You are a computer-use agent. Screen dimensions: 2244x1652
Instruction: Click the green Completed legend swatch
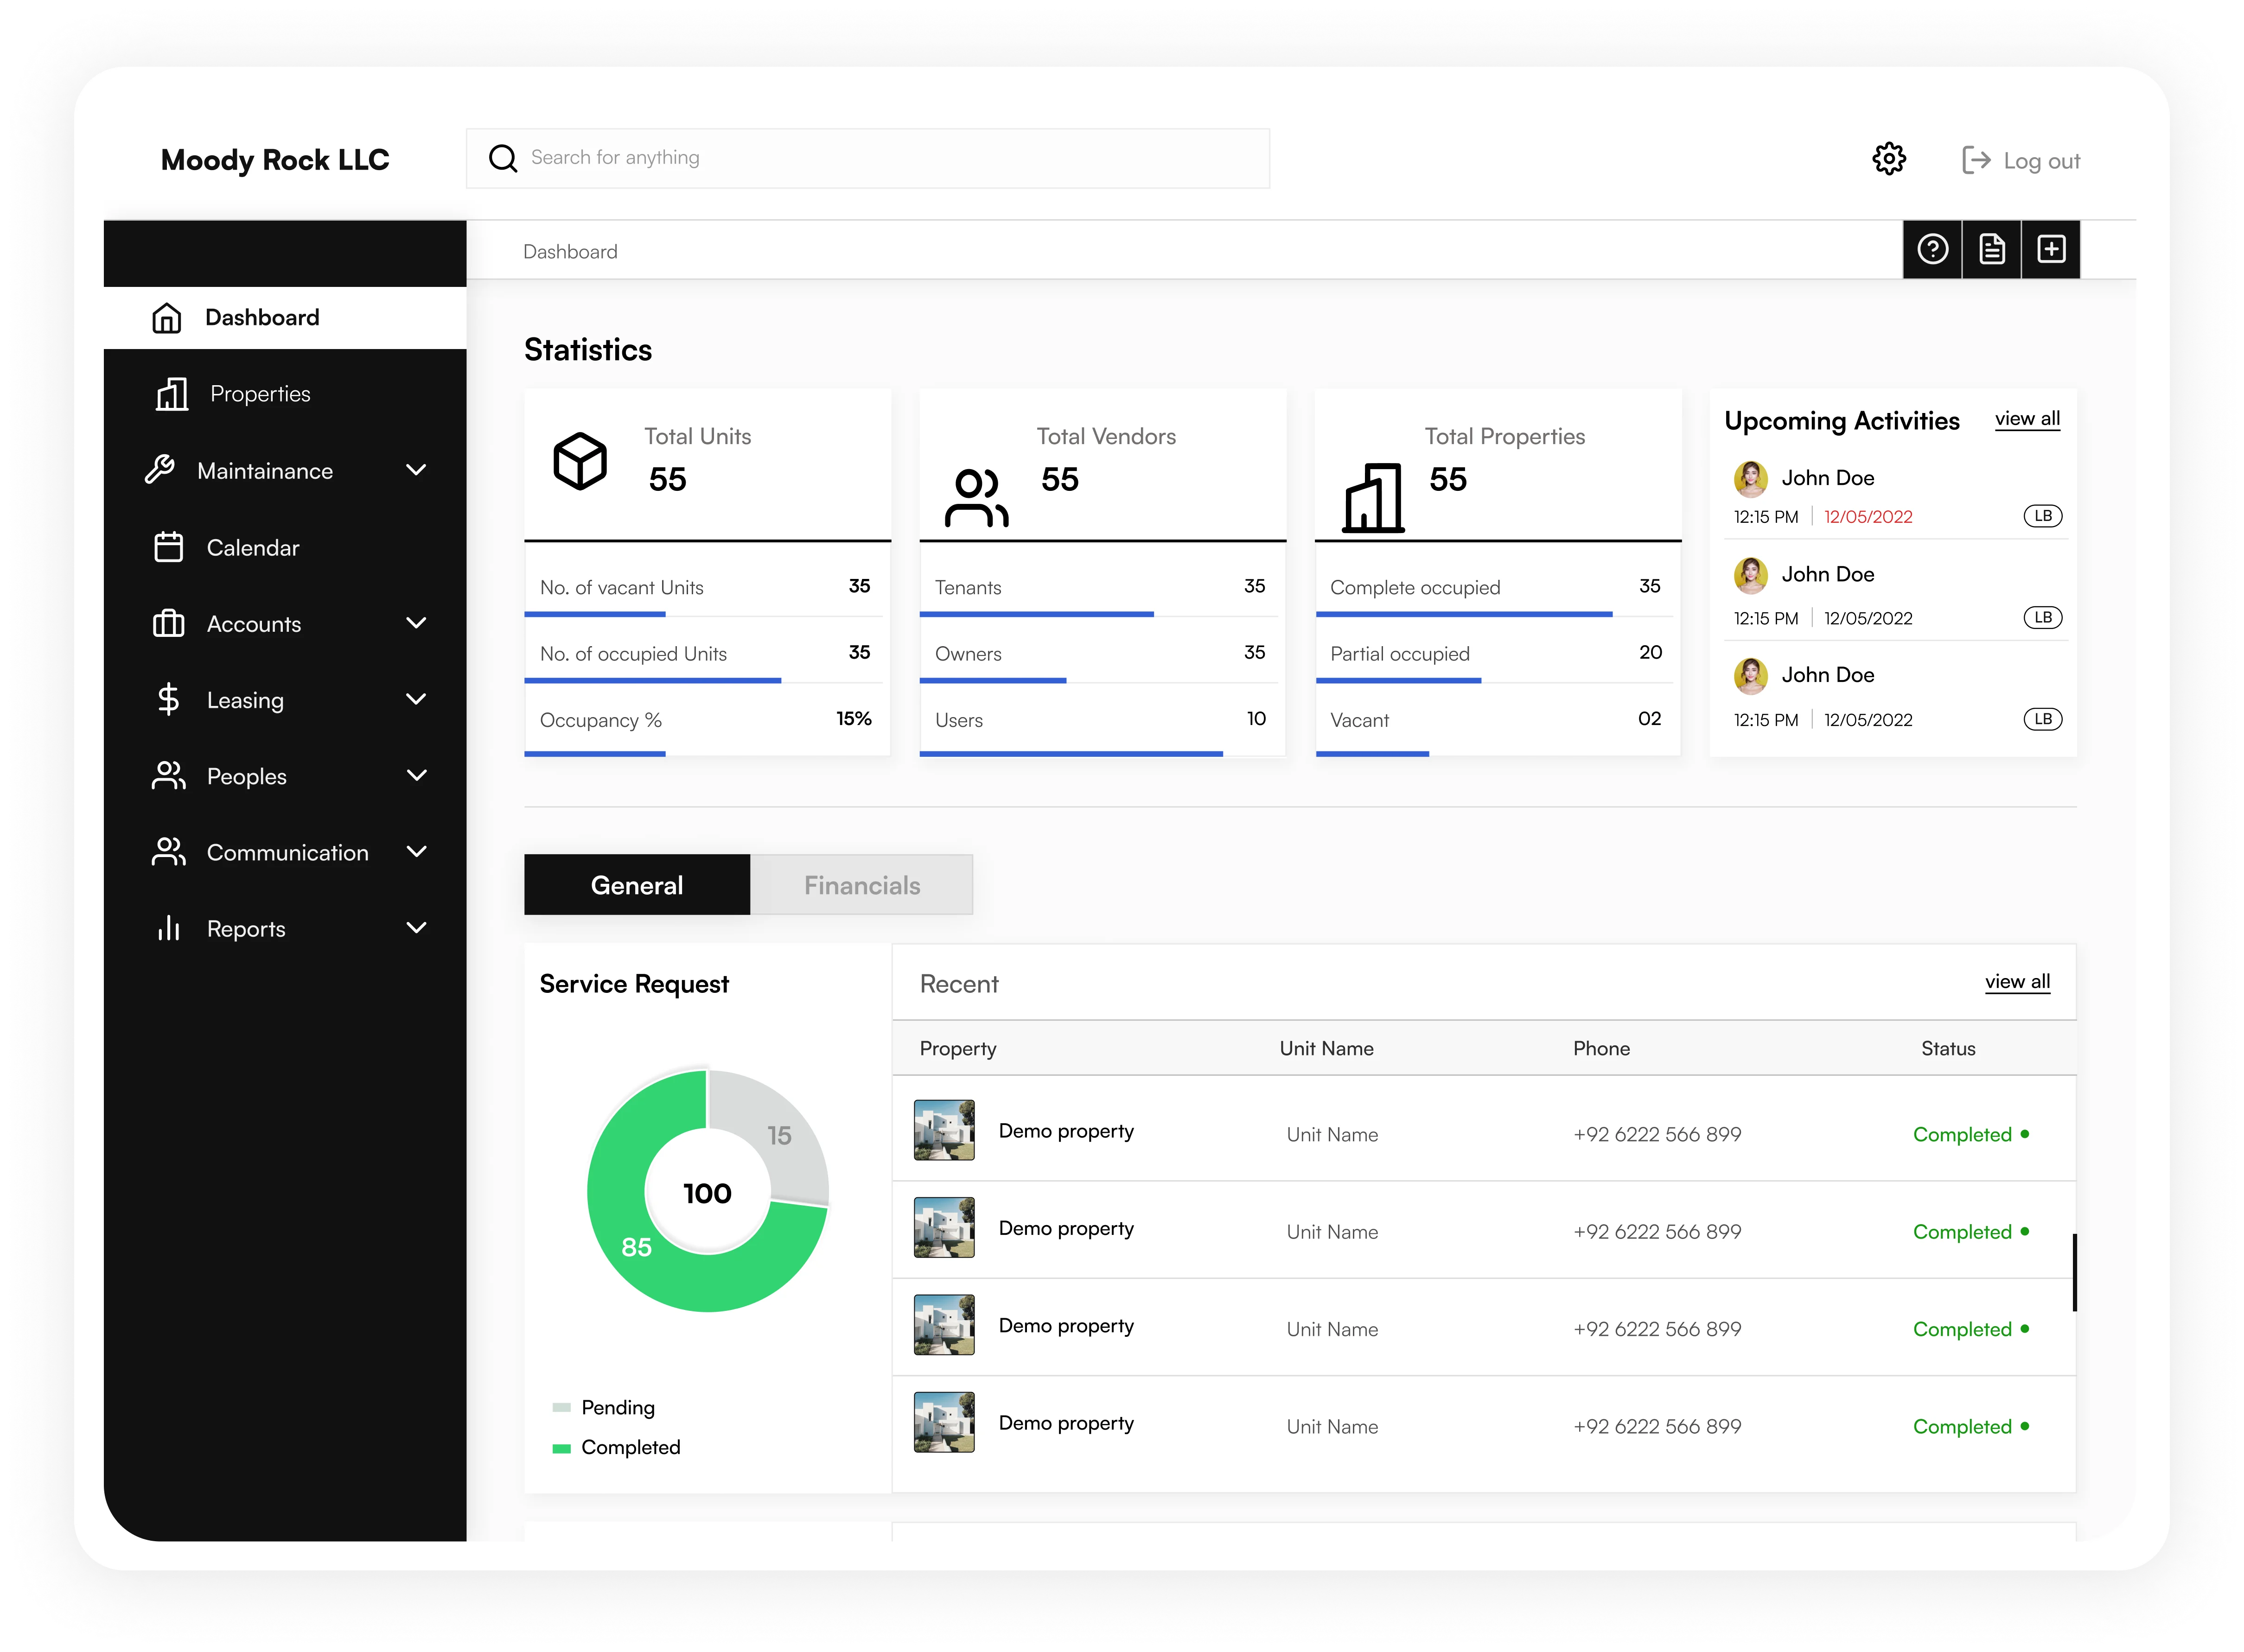coord(561,1448)
